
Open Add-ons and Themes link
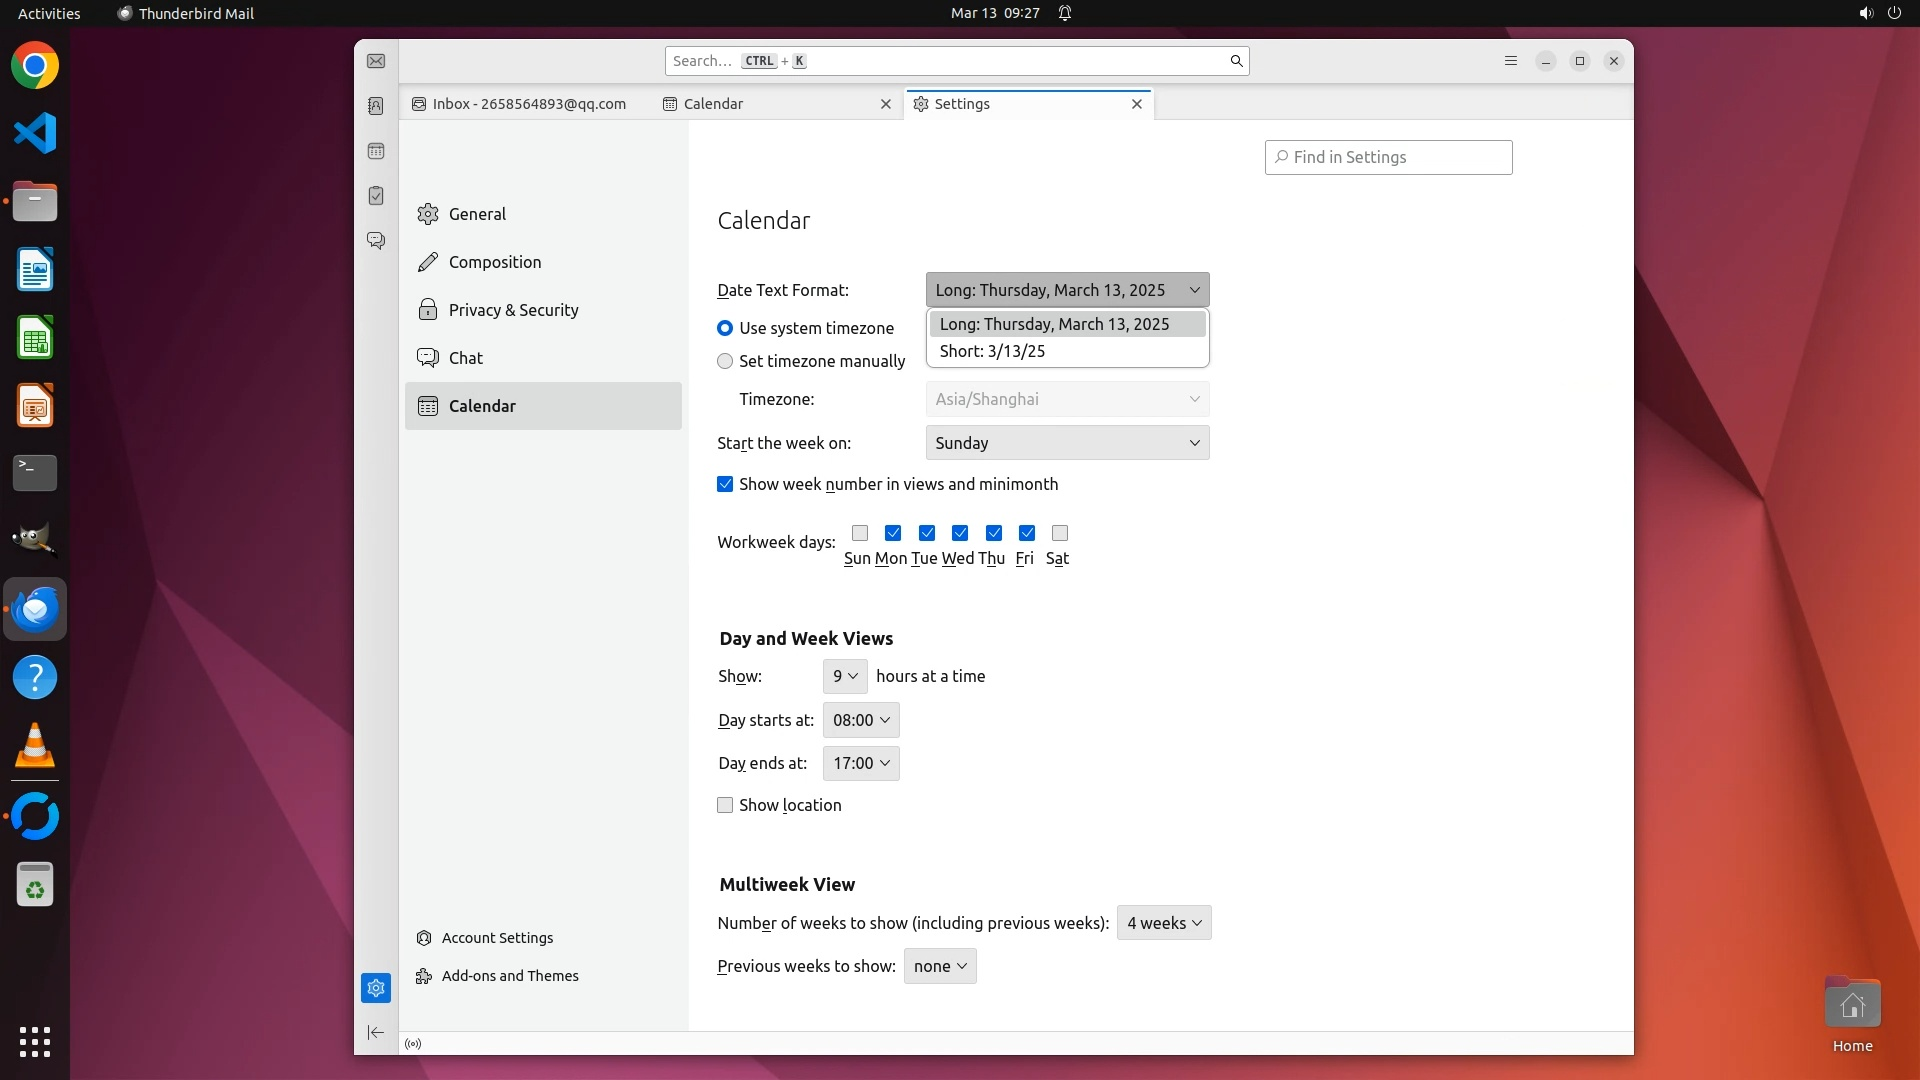tap(510, 976)
